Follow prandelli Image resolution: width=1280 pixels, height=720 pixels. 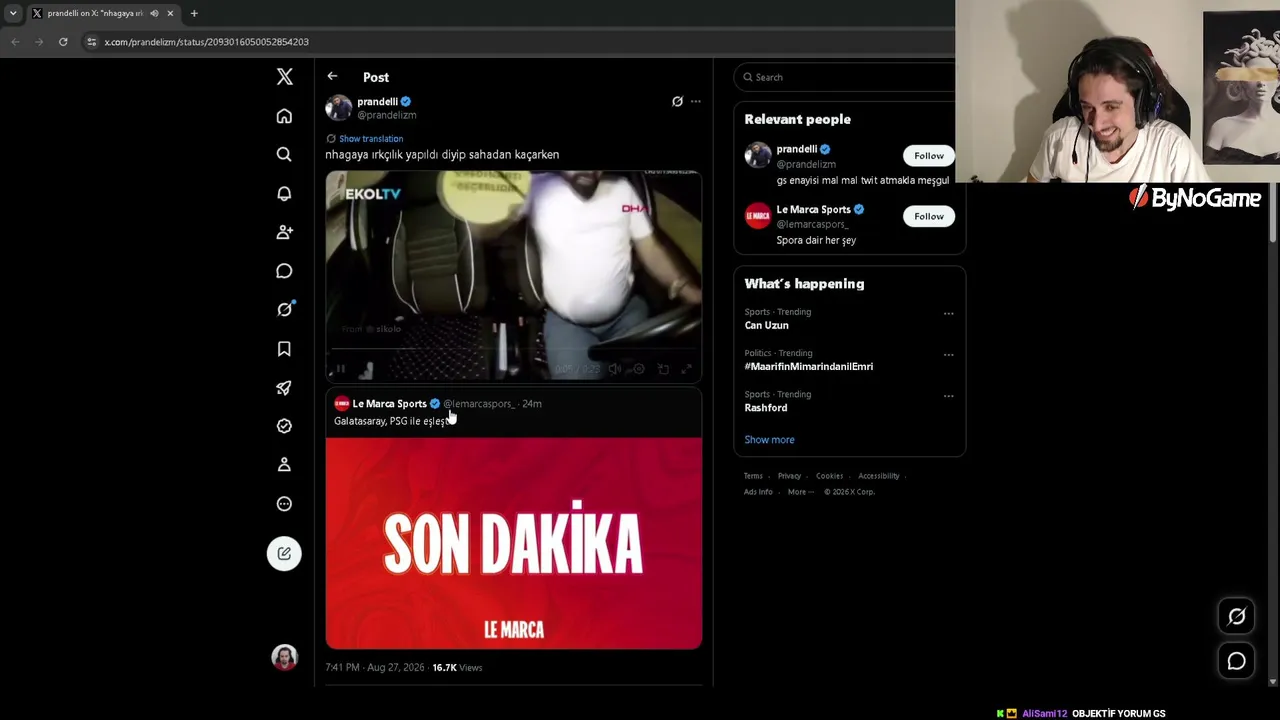[929, 156]
